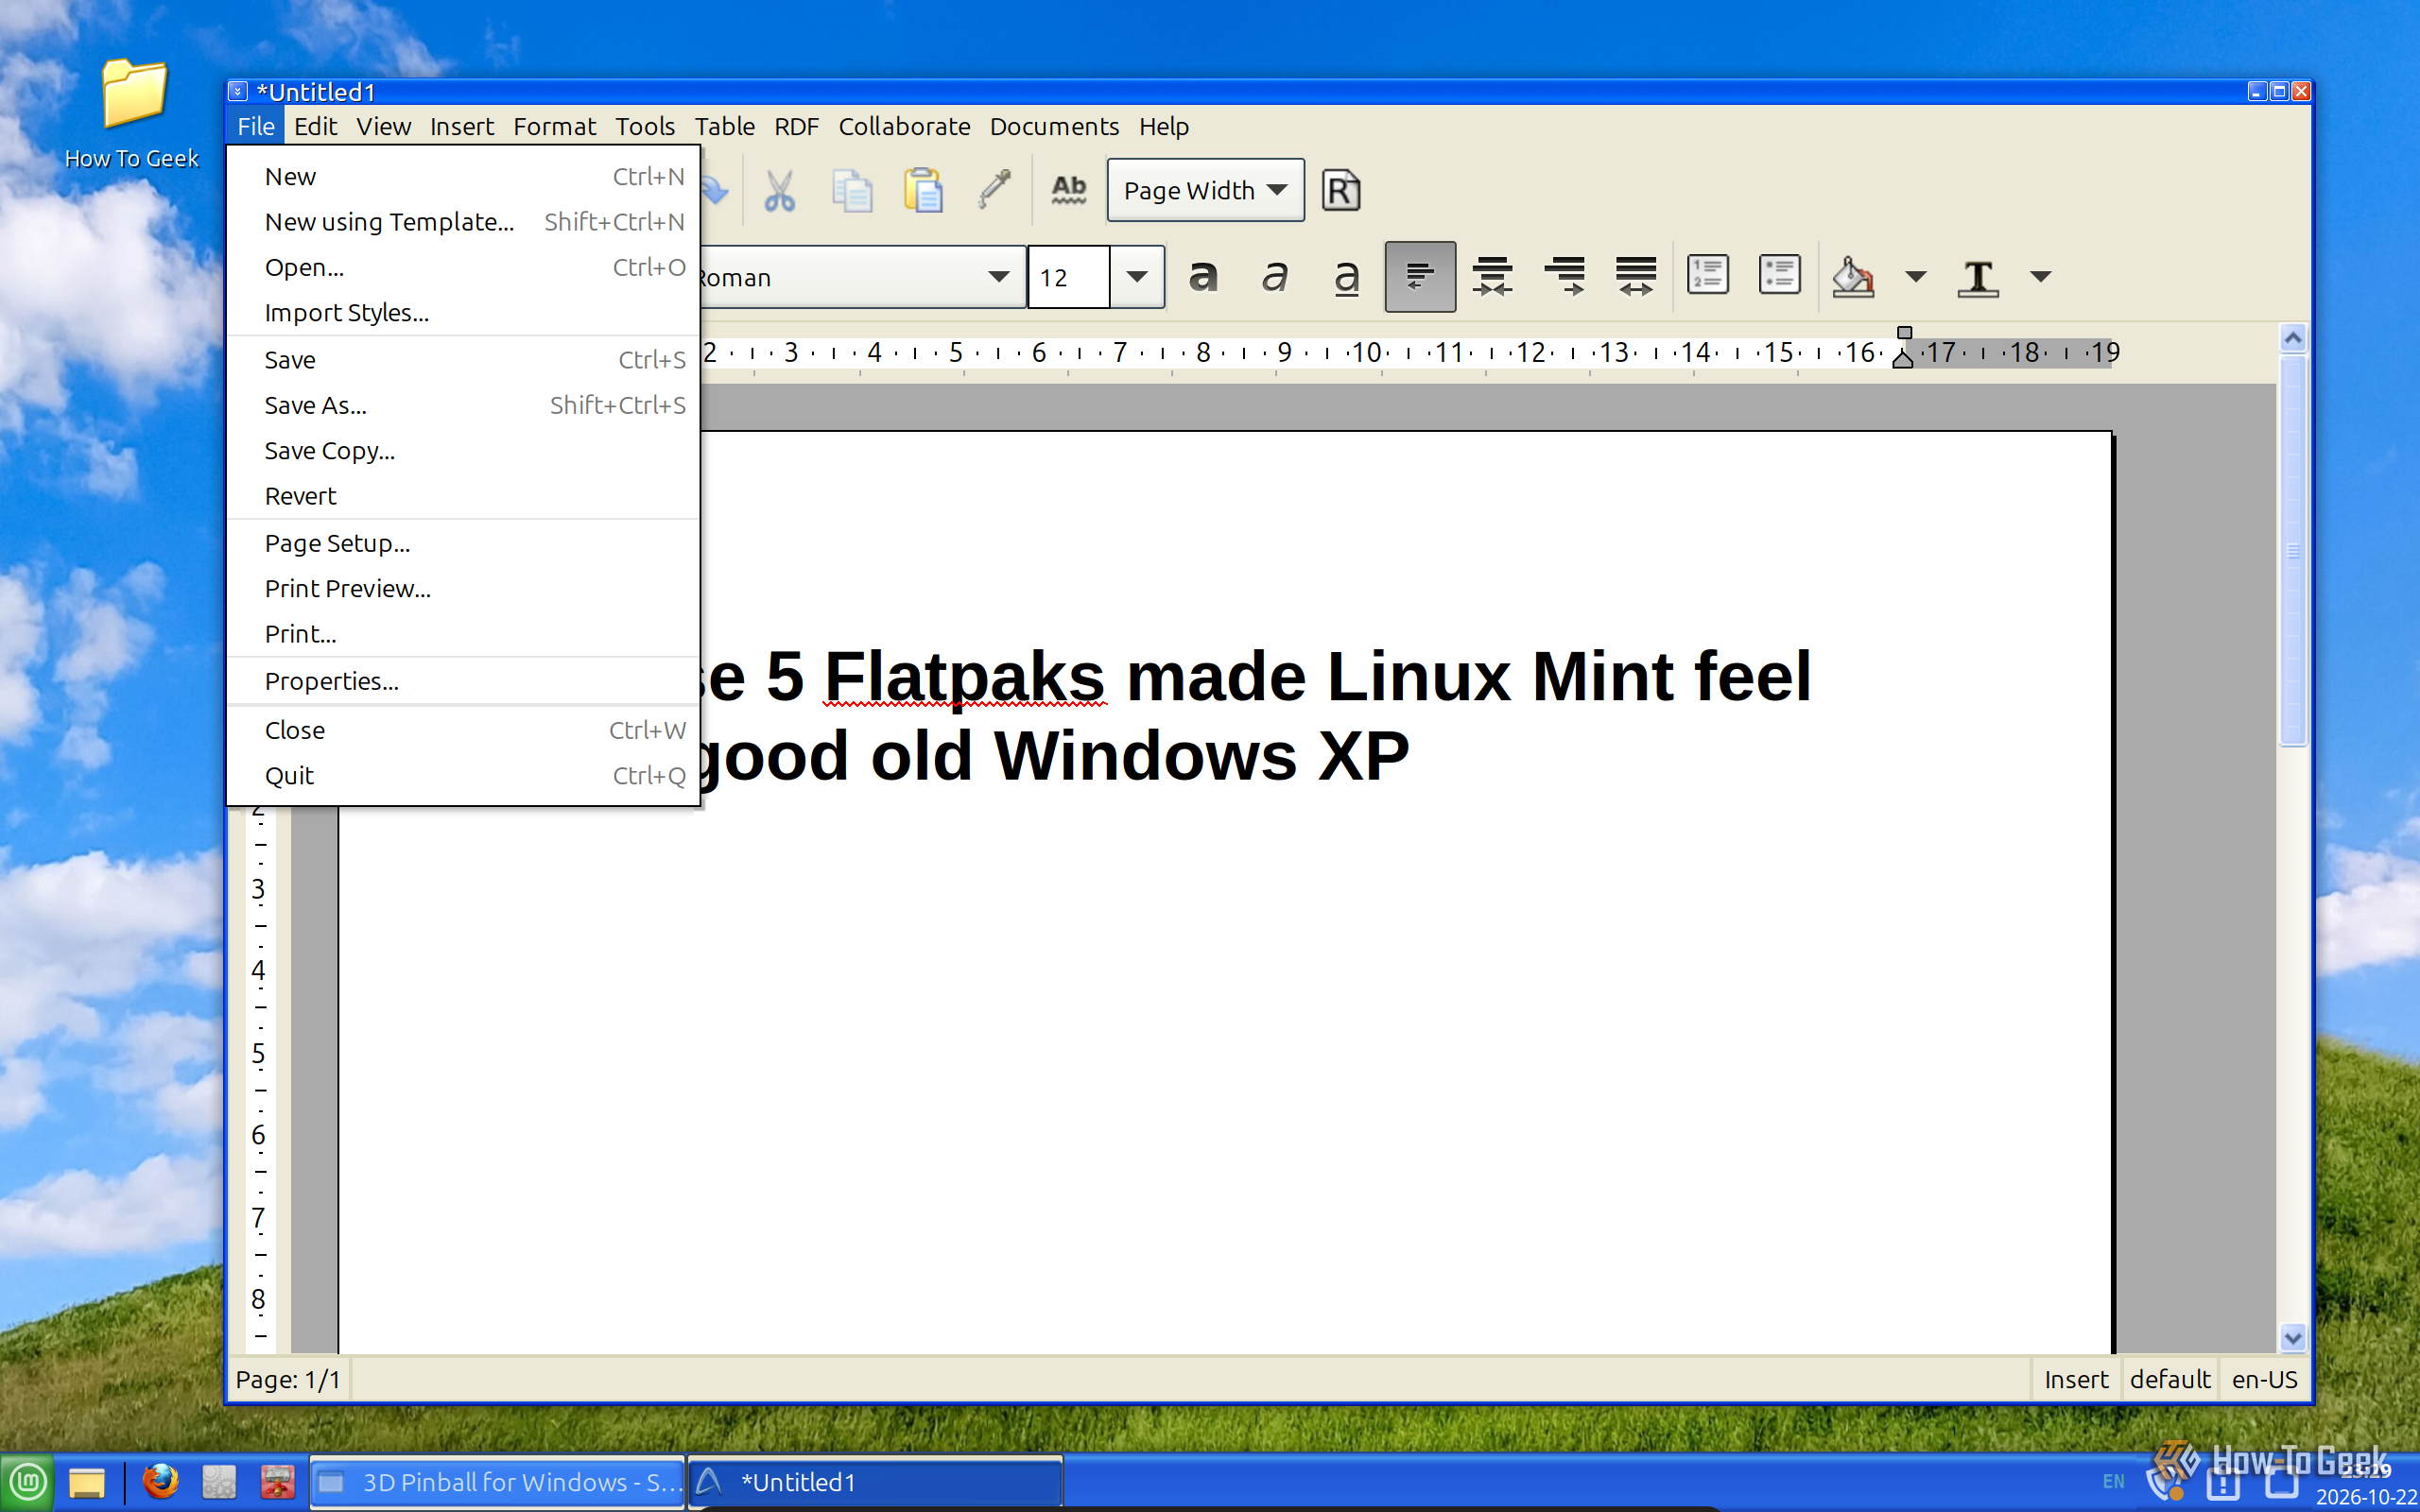This screenshot has height=1512, width=2420.
Task: Click the highlight color bucket icon
Action: coord(1853,276)
